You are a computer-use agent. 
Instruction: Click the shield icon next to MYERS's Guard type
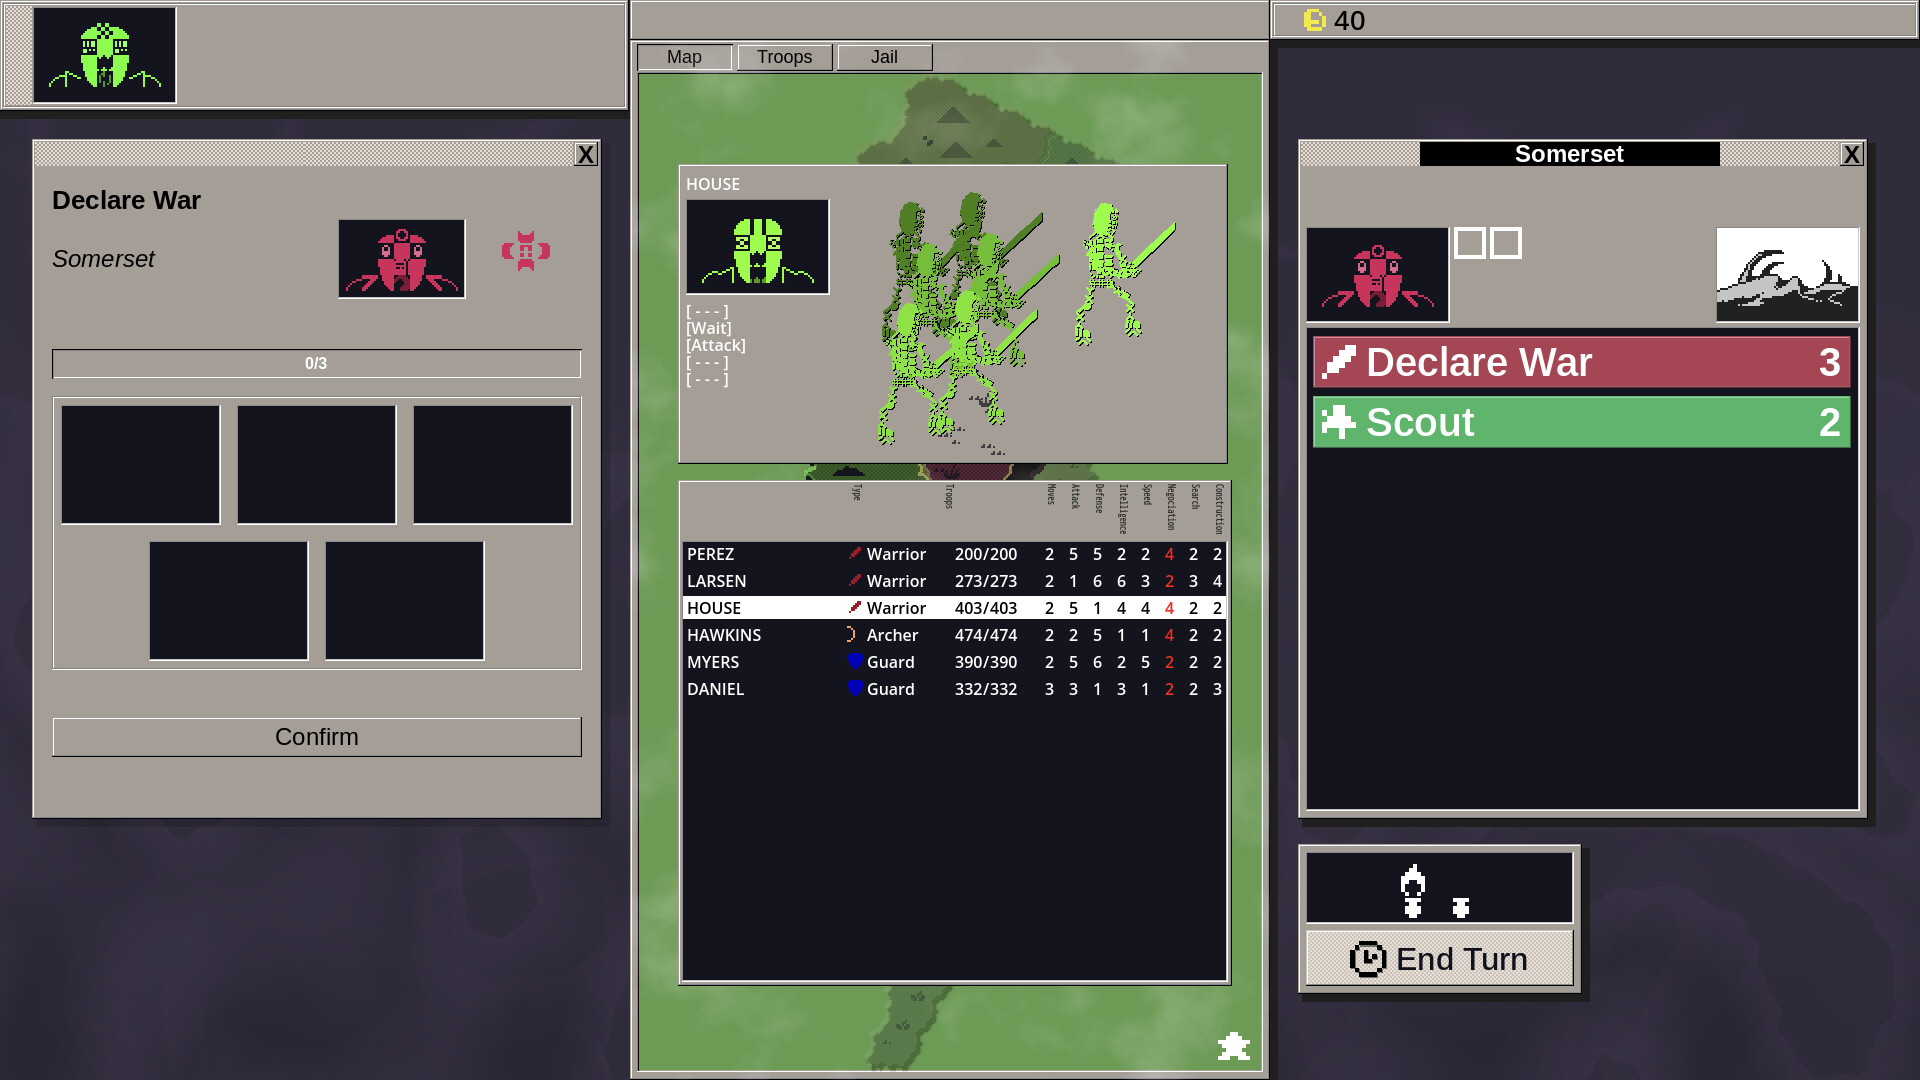[x=855, y=661]
